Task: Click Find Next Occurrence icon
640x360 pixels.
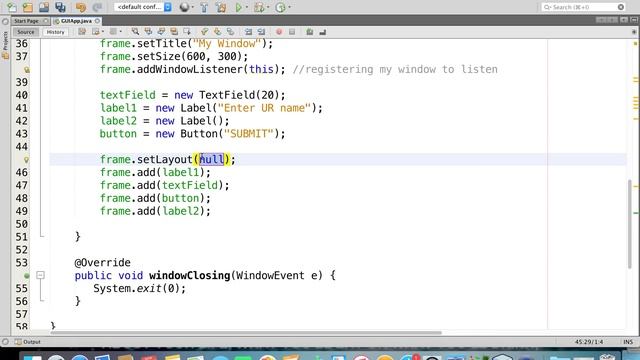Action: [161, 32]
